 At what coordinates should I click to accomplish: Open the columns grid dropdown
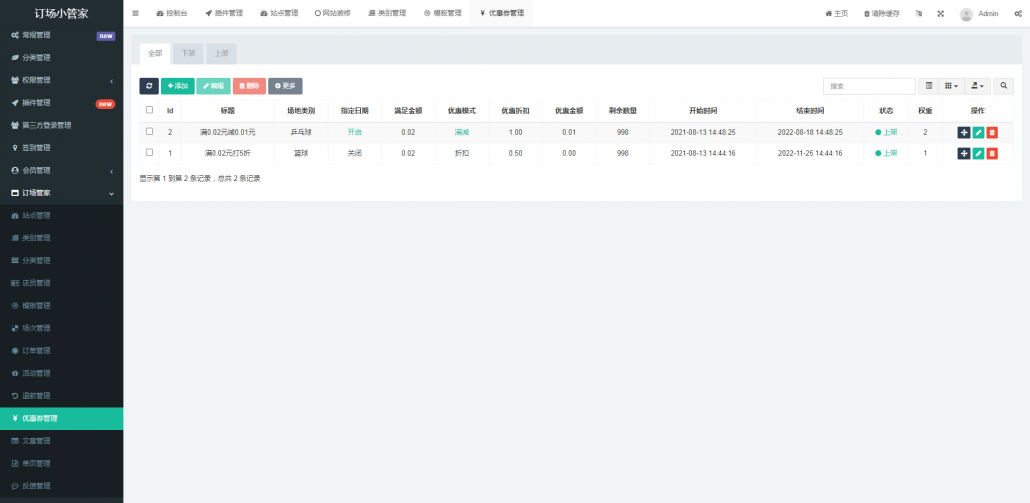pyautogui.click(x=951, y=86)
